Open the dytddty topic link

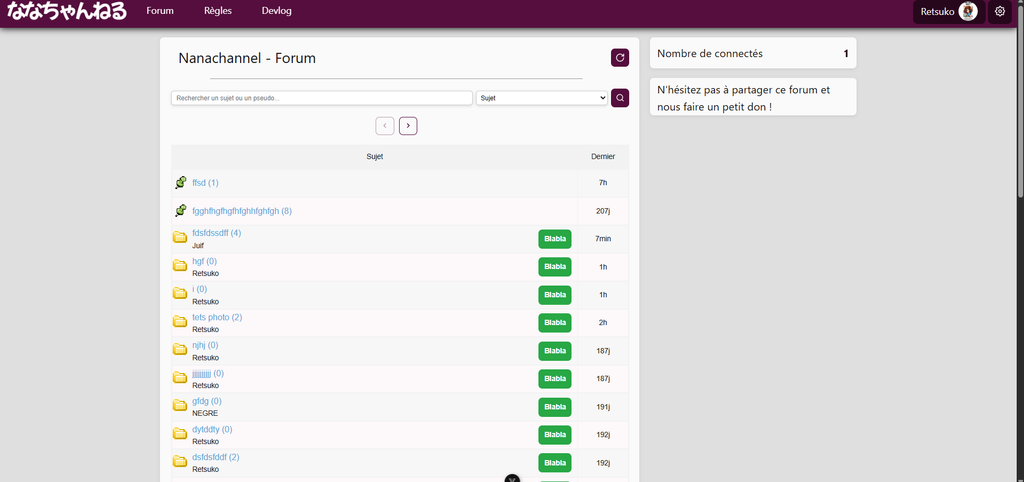coord(211,429)
